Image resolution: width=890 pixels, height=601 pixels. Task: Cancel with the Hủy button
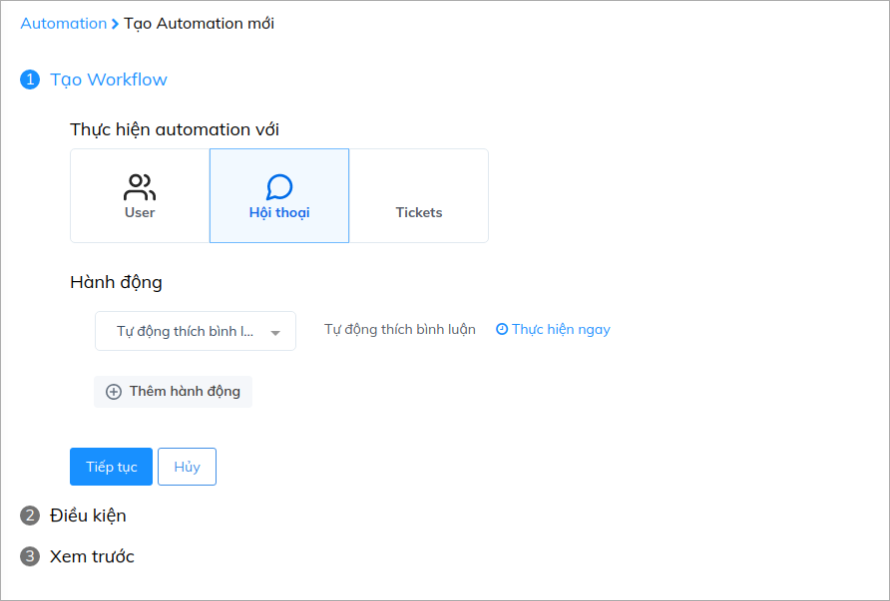click(x=187, y=467)
